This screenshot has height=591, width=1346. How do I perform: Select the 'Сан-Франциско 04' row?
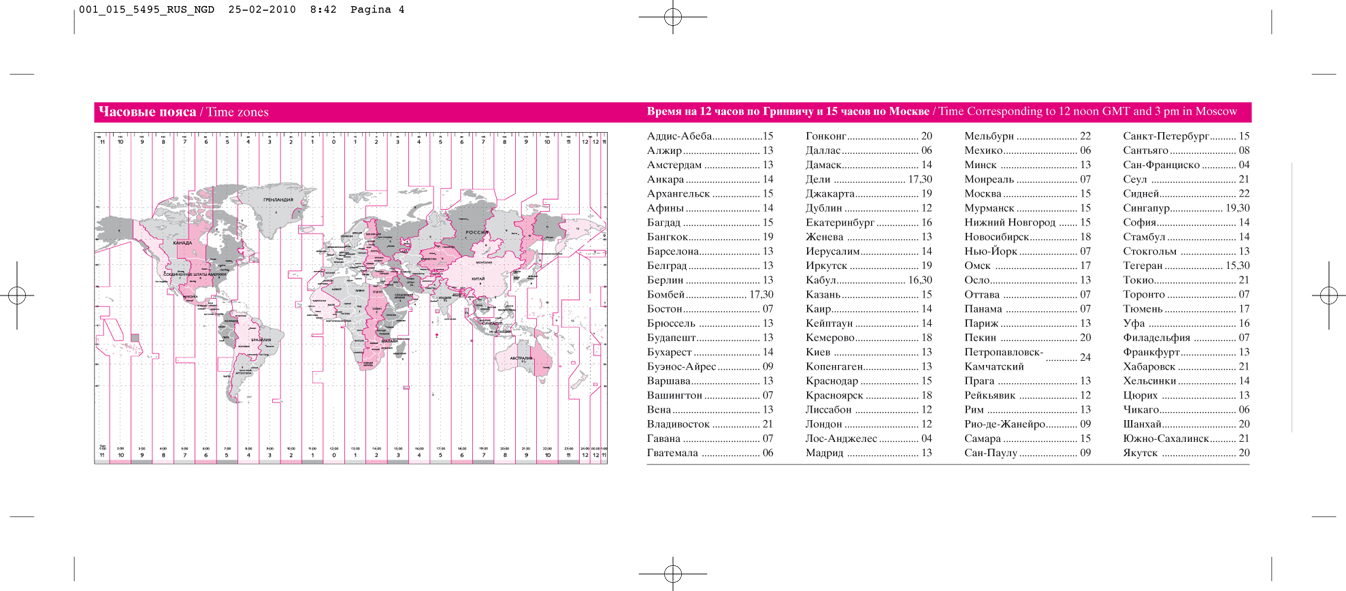tap(1187, 165)
